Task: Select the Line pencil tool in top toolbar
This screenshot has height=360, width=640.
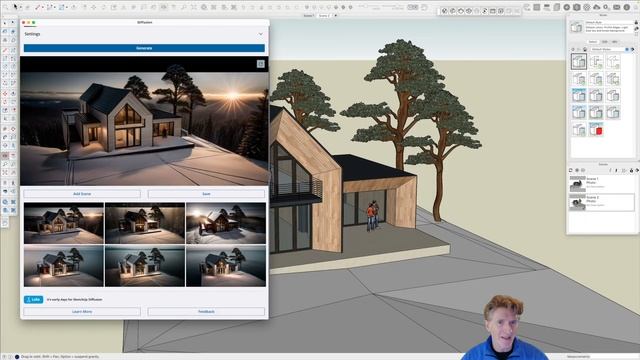Action: click(37, 7)
